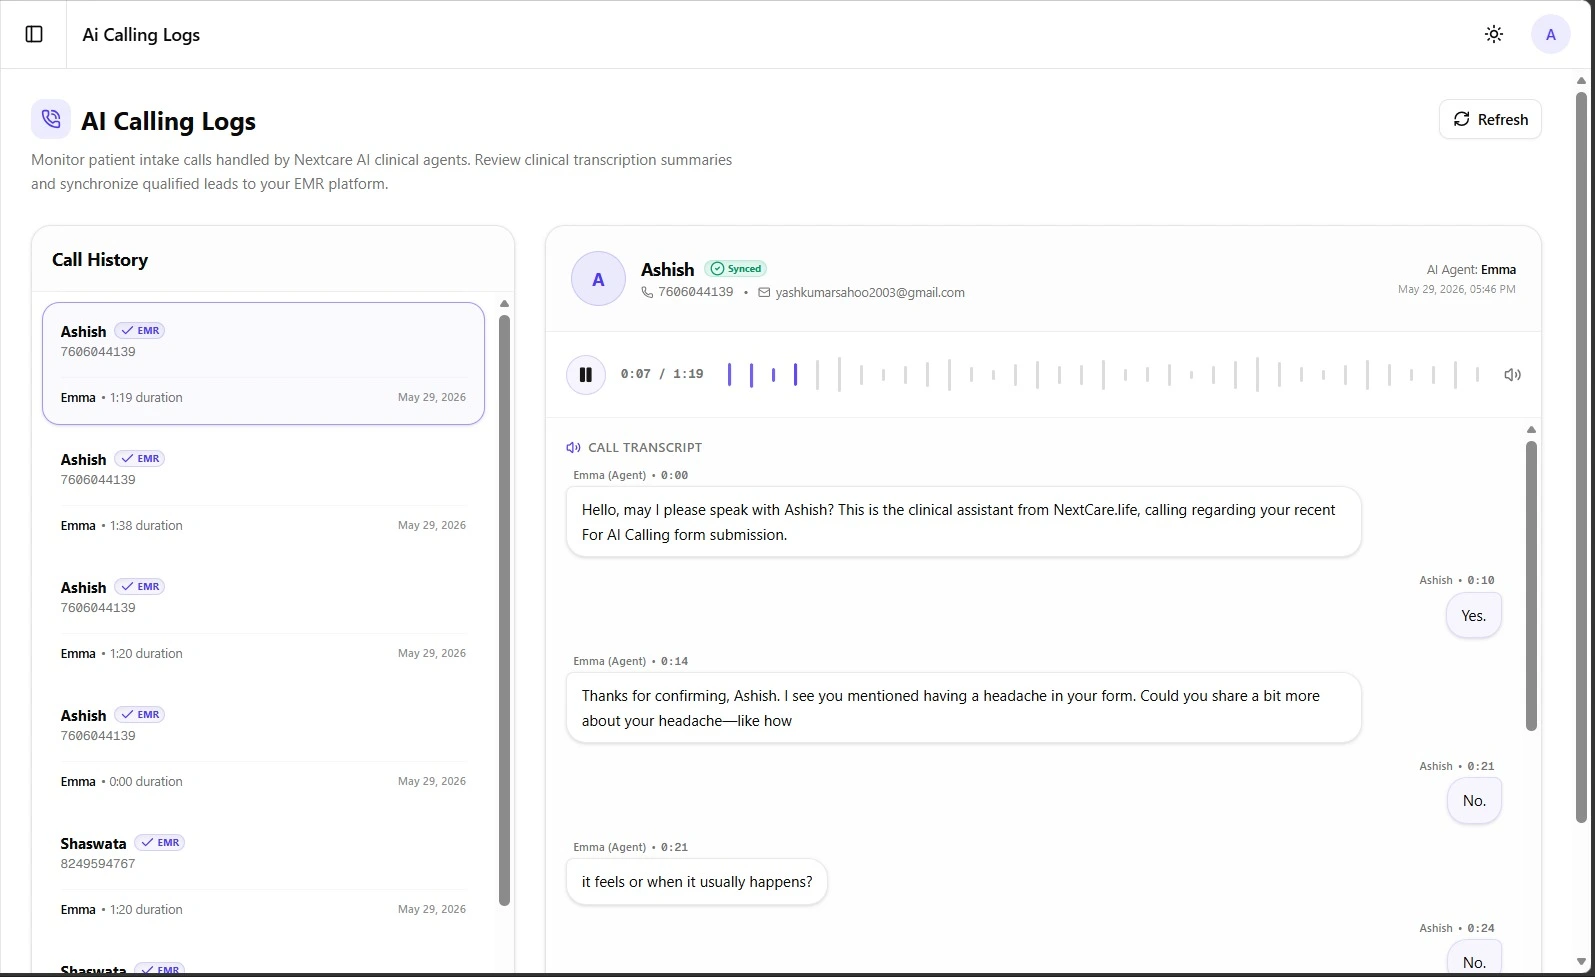Click the AI Calling Logs phone icon
The image size is (1595, 977).
pos(51,119)
